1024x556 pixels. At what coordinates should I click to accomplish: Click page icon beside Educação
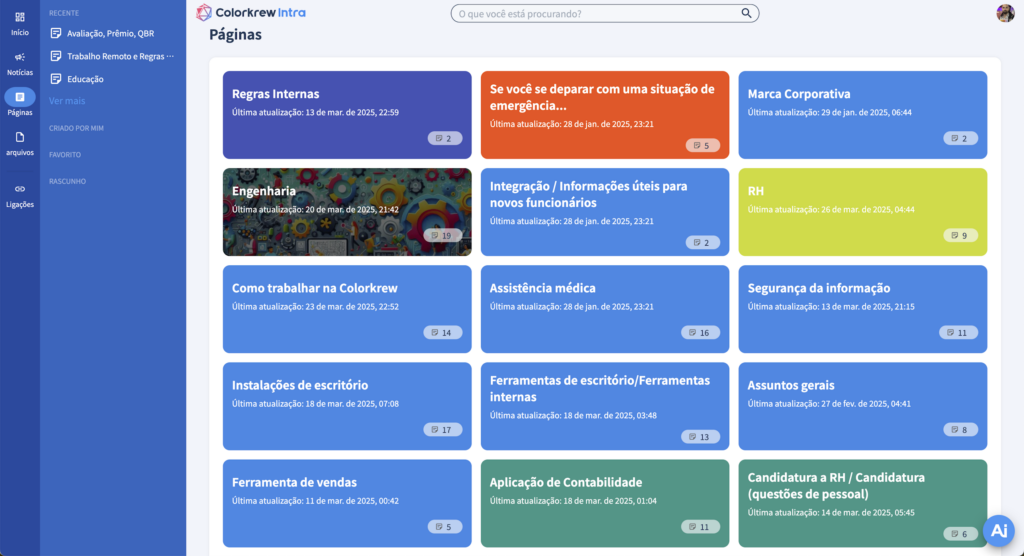pyautogui.click(x=56, y=79)
